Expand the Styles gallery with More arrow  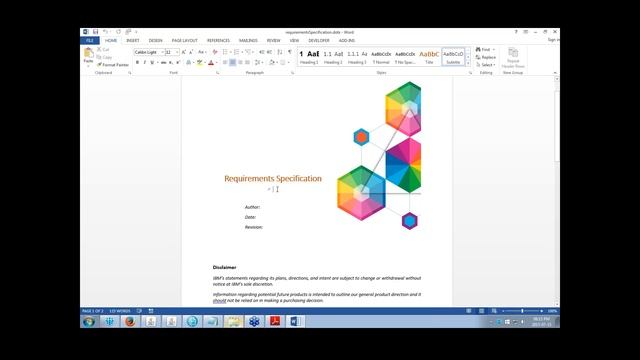[468, 64]
